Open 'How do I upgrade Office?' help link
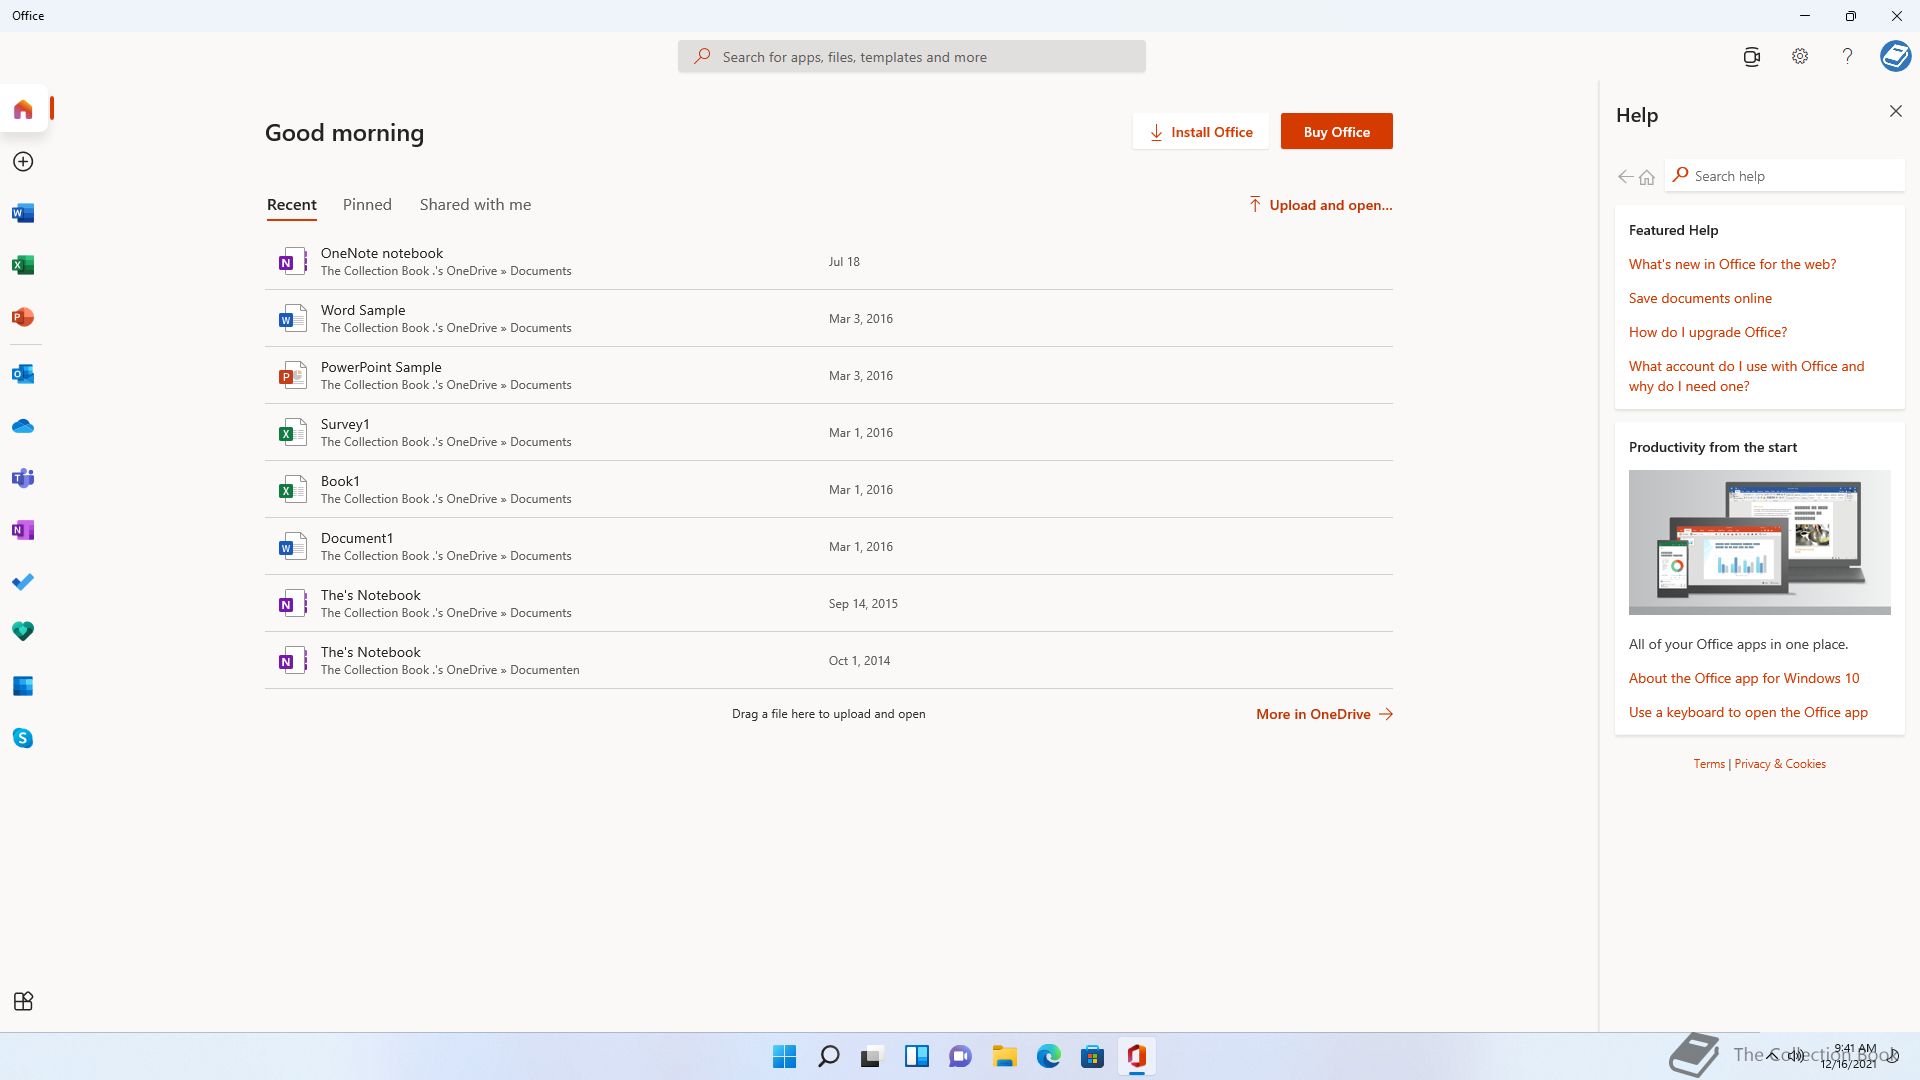1920x1080 pixels. 1707,332
